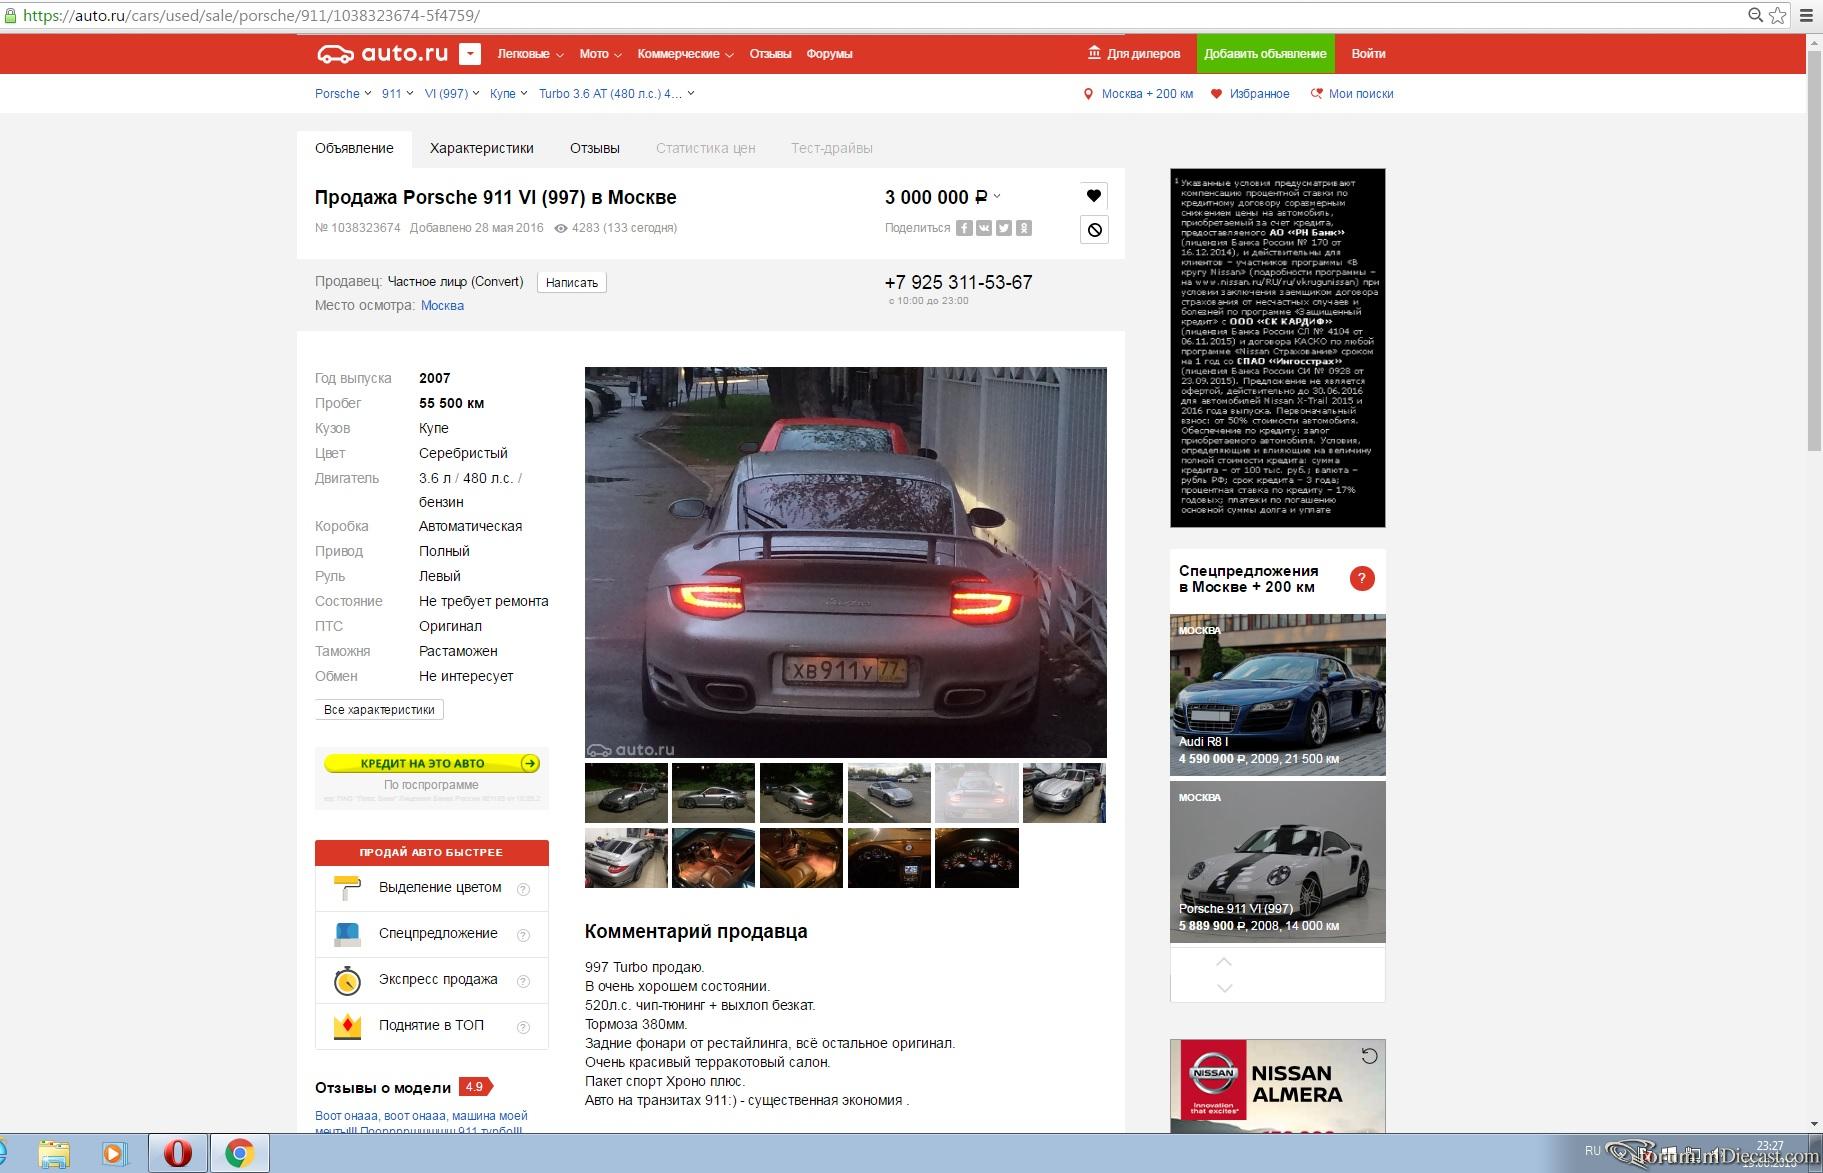This screenshot has height=1173, width=1823.
Task: Select the first thumbnail in the bottom row
Action: pyautogui.click(x=626, y=858)
